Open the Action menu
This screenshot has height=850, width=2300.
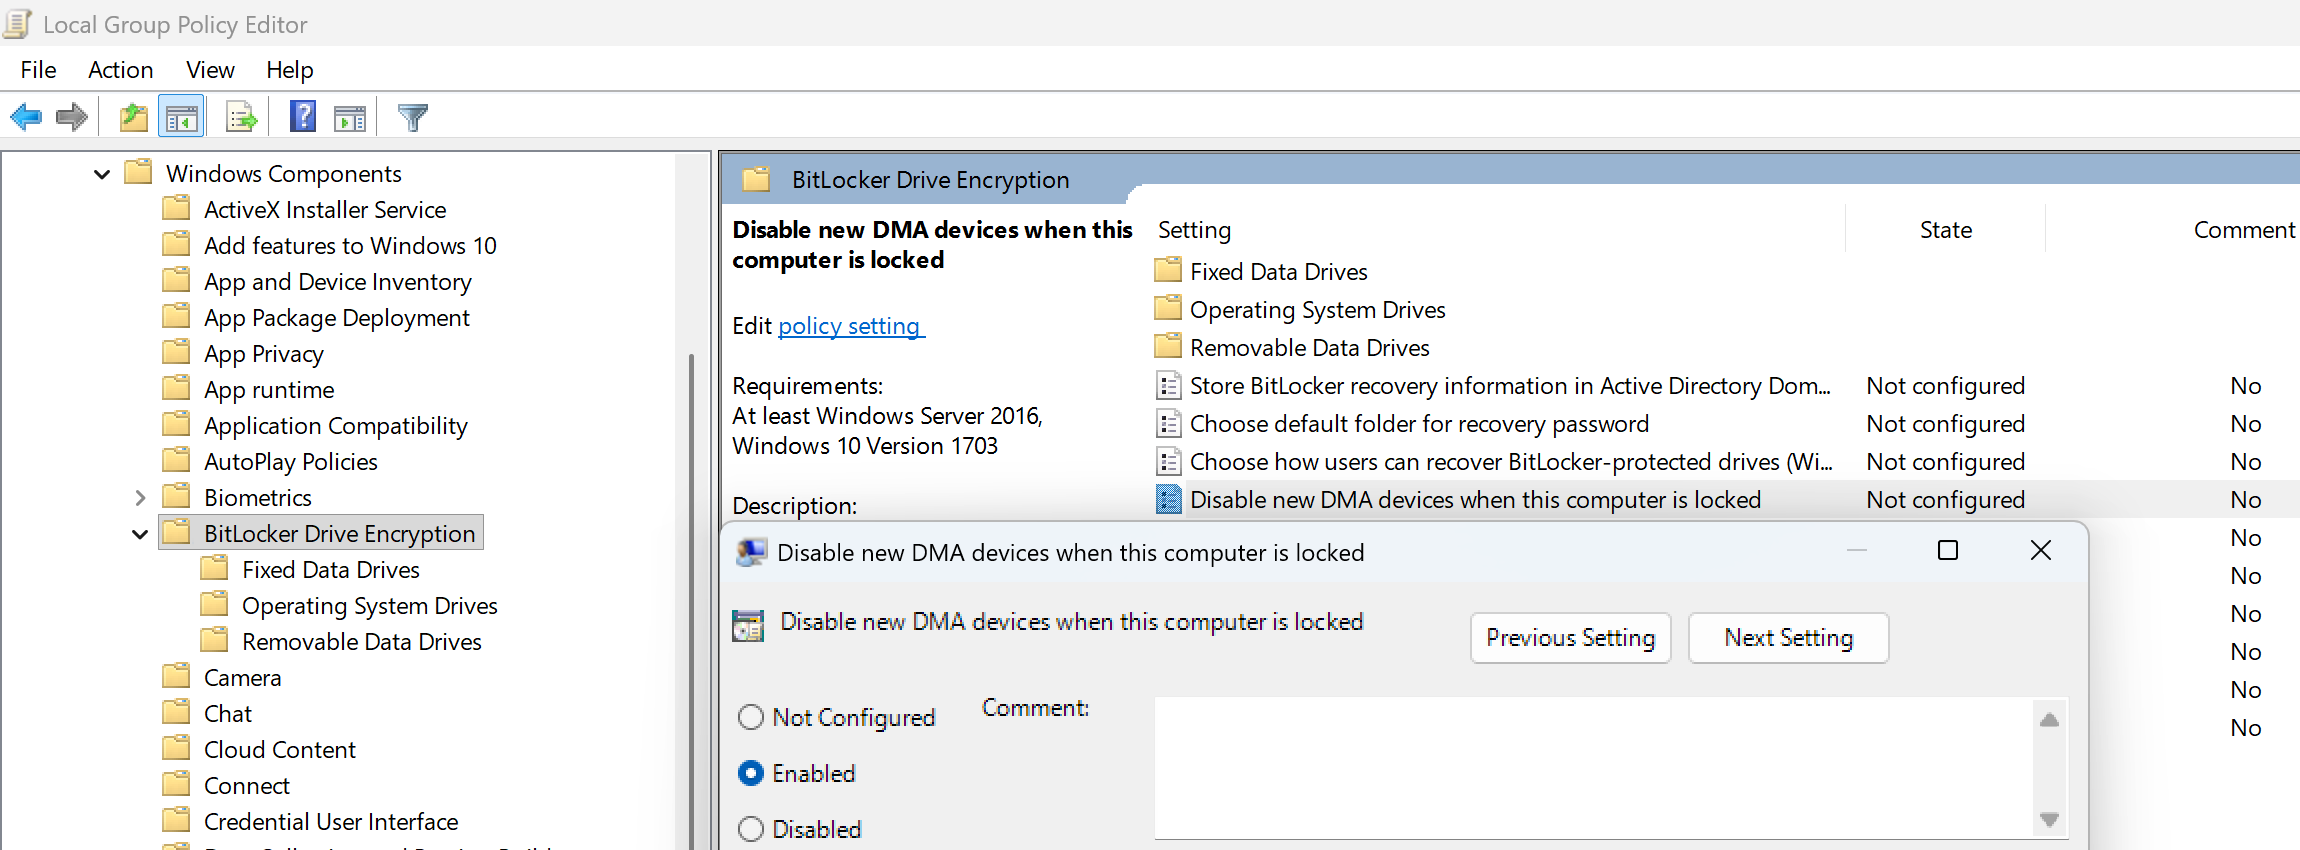tap(120, 70)
